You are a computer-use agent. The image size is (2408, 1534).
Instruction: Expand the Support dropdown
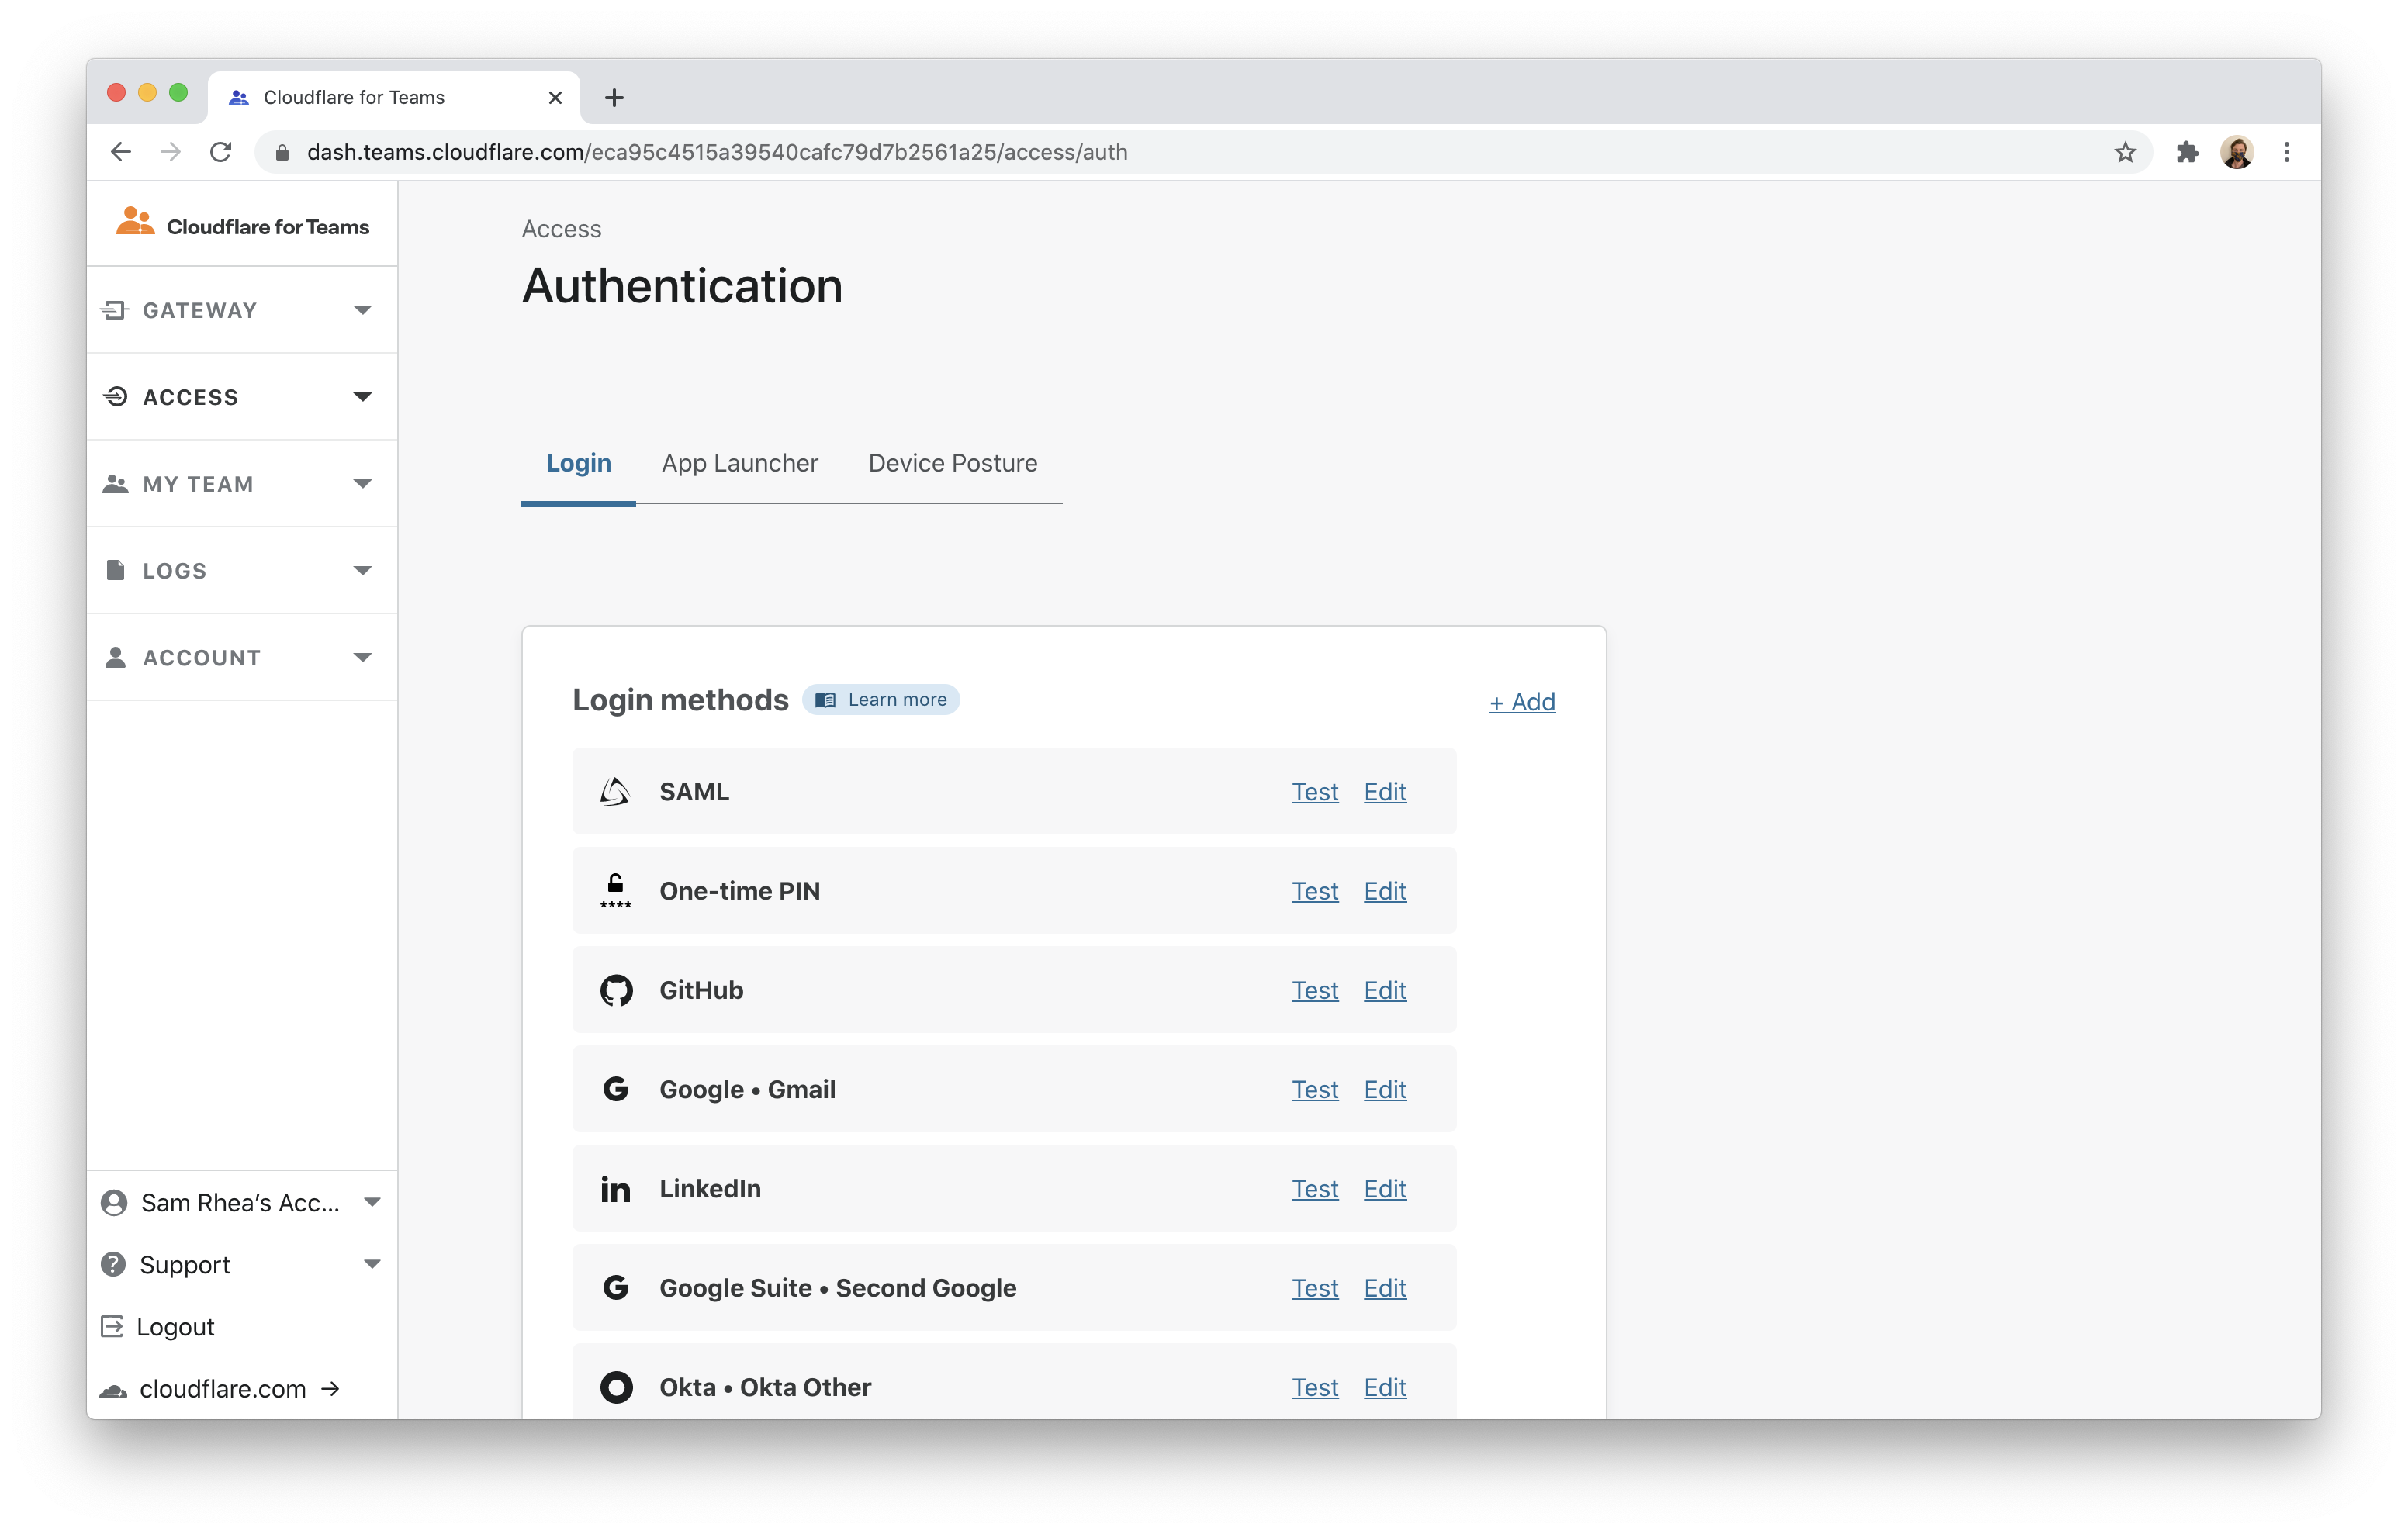tap(241, 1264)
